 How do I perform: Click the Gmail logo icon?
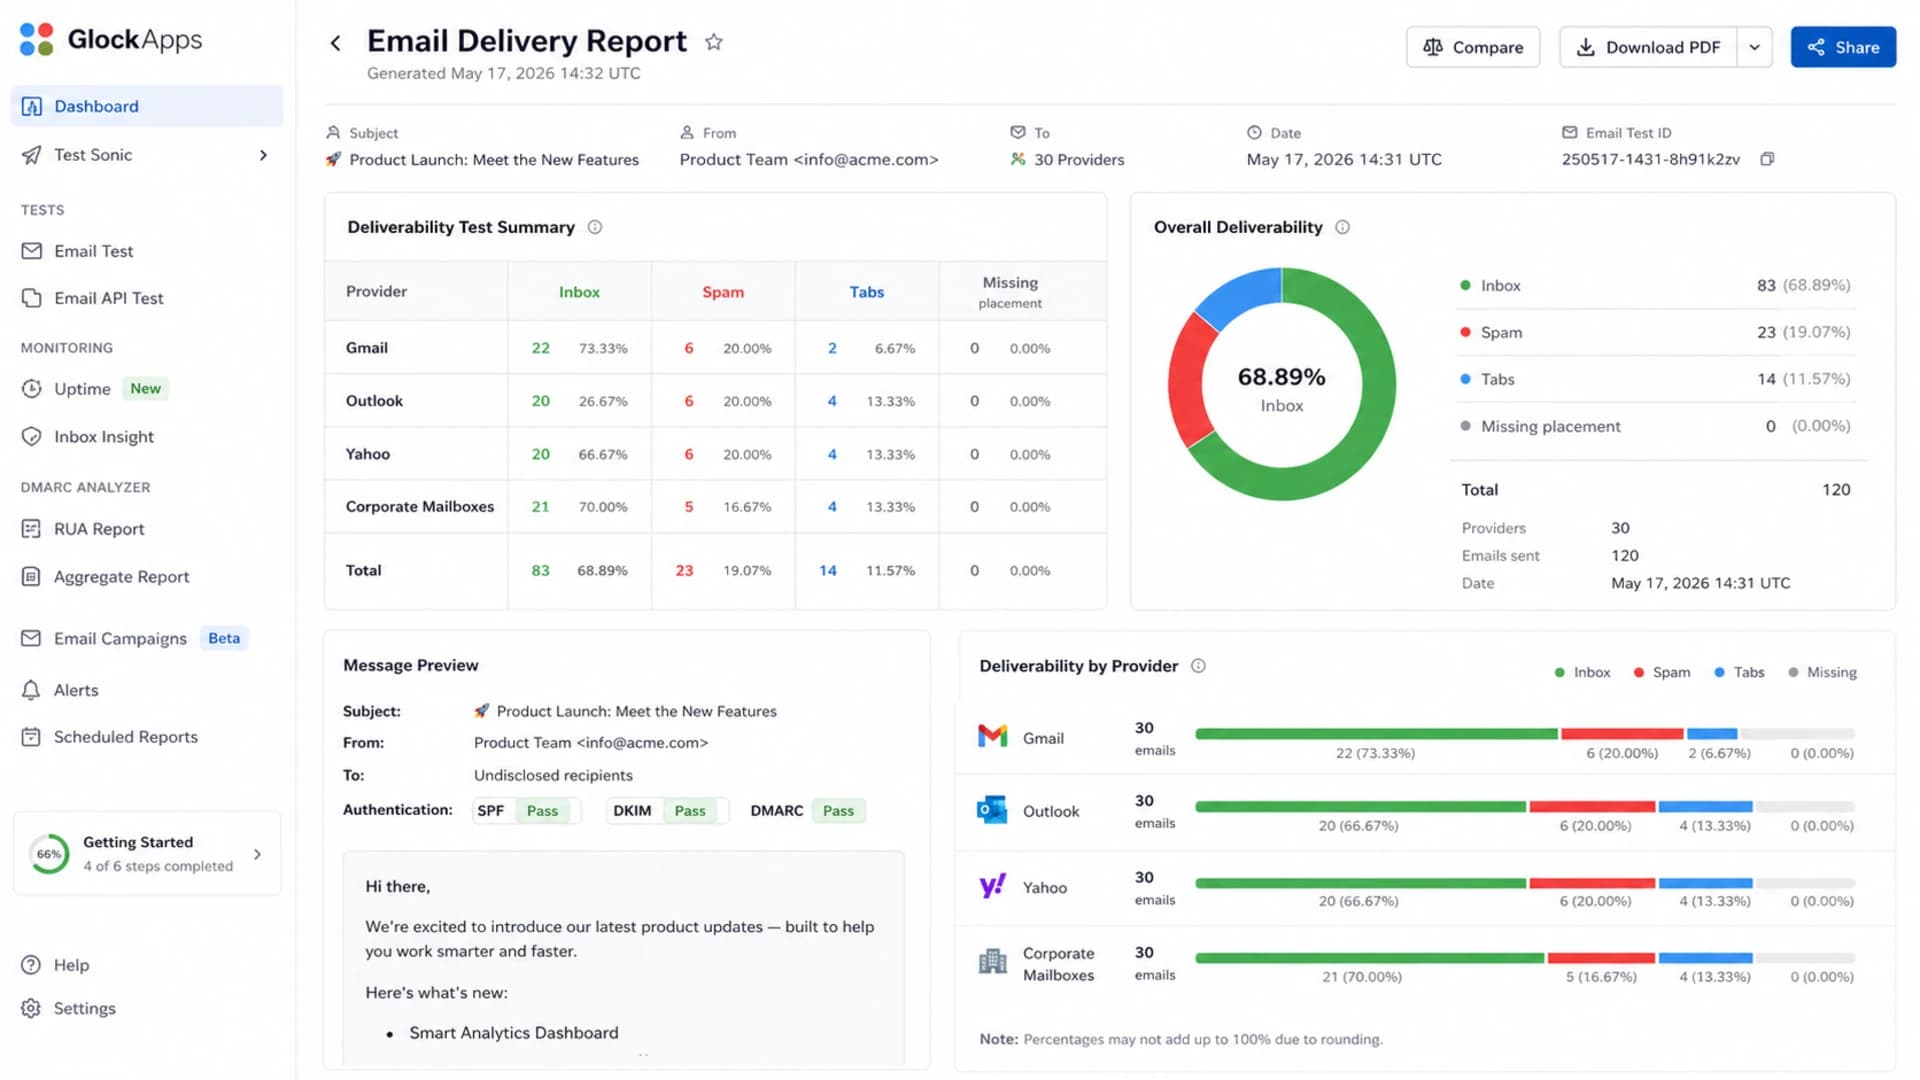[992, 736]
